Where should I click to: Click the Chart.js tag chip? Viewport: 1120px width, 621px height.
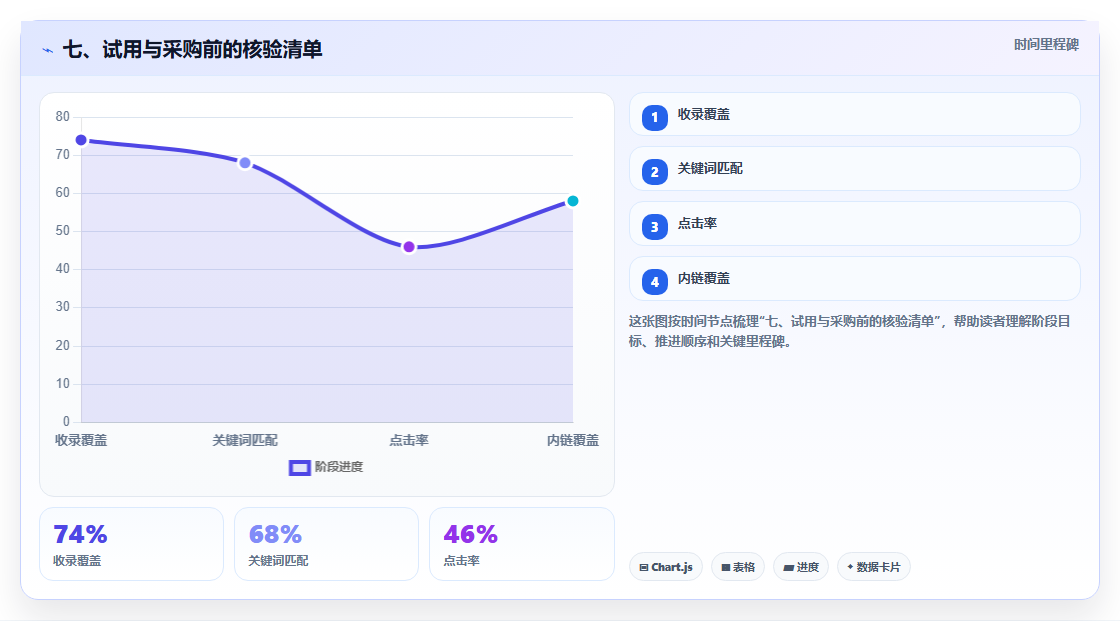point(666,567)
